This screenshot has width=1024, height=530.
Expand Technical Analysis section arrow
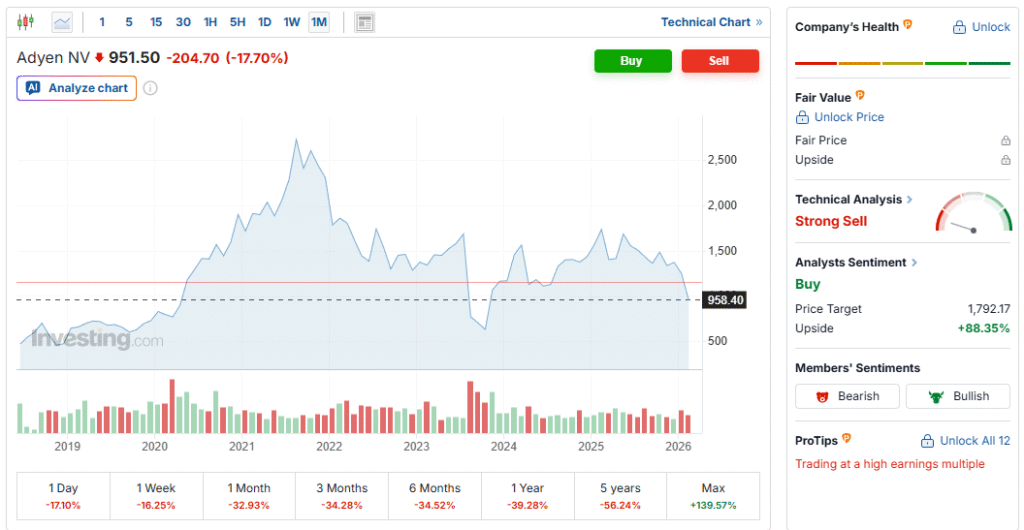909,200
